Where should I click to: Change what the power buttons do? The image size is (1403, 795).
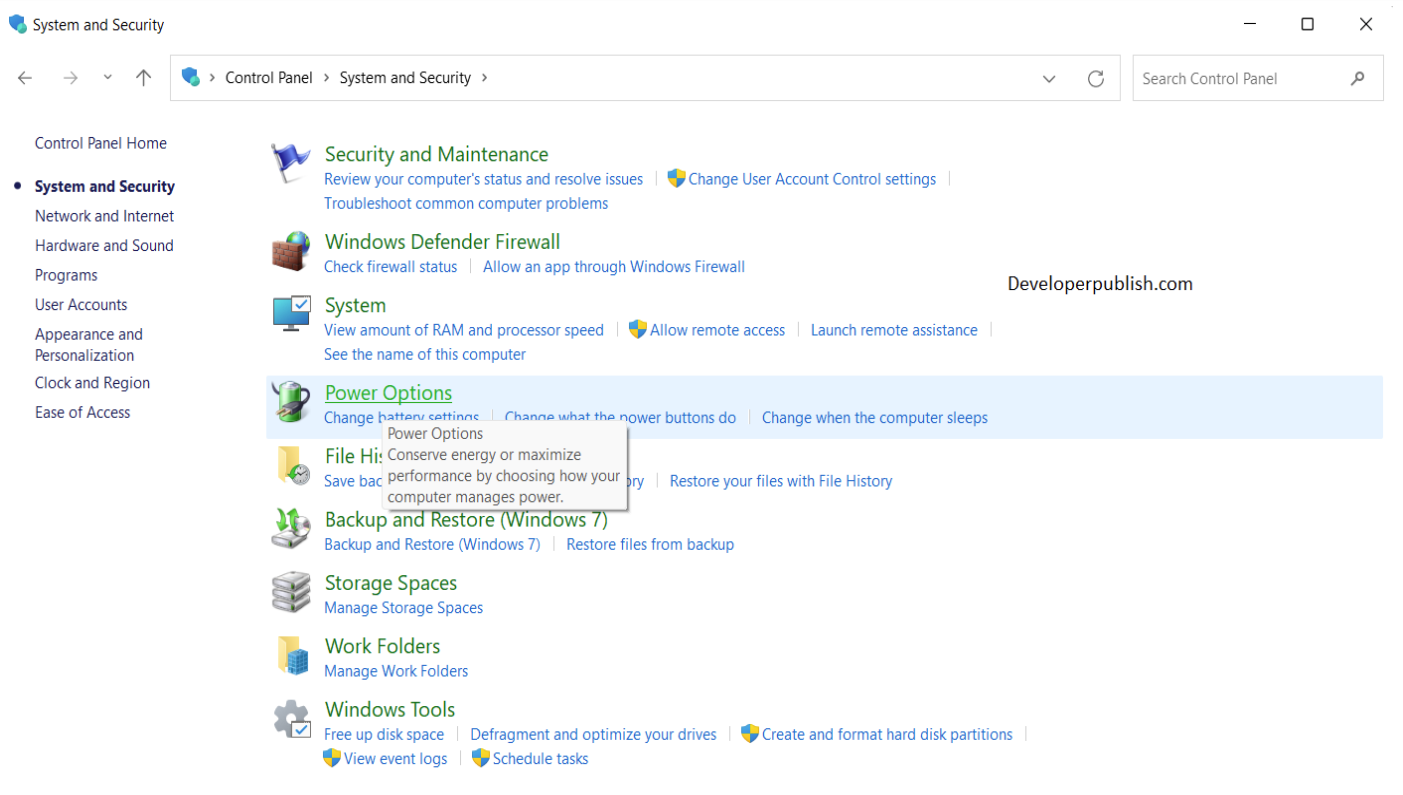620,417
